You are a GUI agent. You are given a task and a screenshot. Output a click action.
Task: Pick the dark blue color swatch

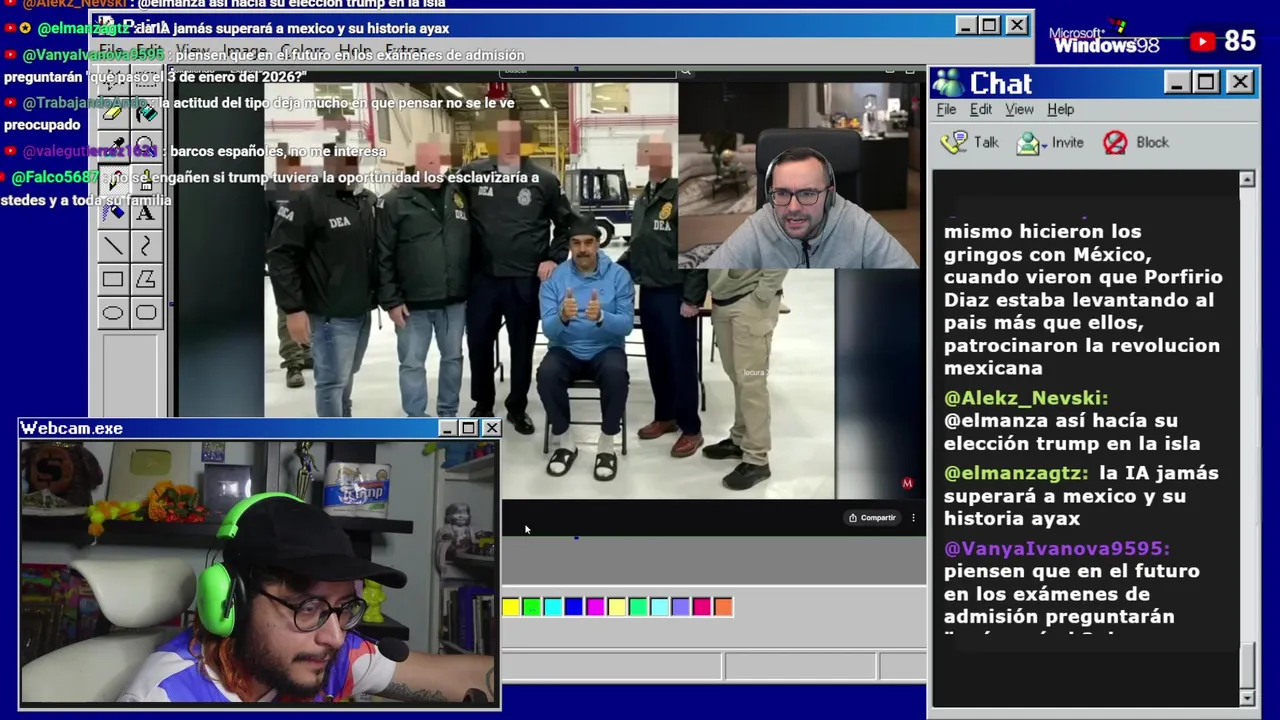[x=573, y=606]
